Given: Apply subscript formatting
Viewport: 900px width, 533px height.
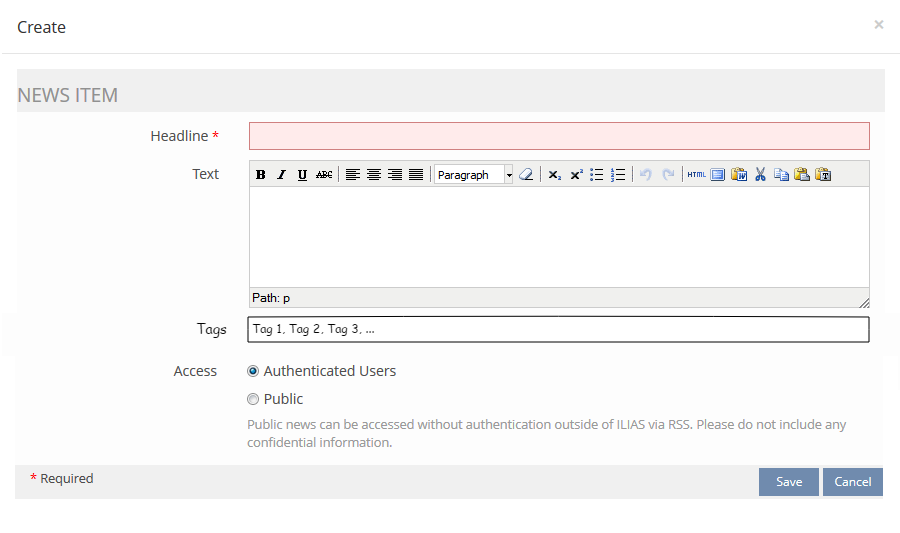Looking at the screenshot, I should (x=555, y=175).
